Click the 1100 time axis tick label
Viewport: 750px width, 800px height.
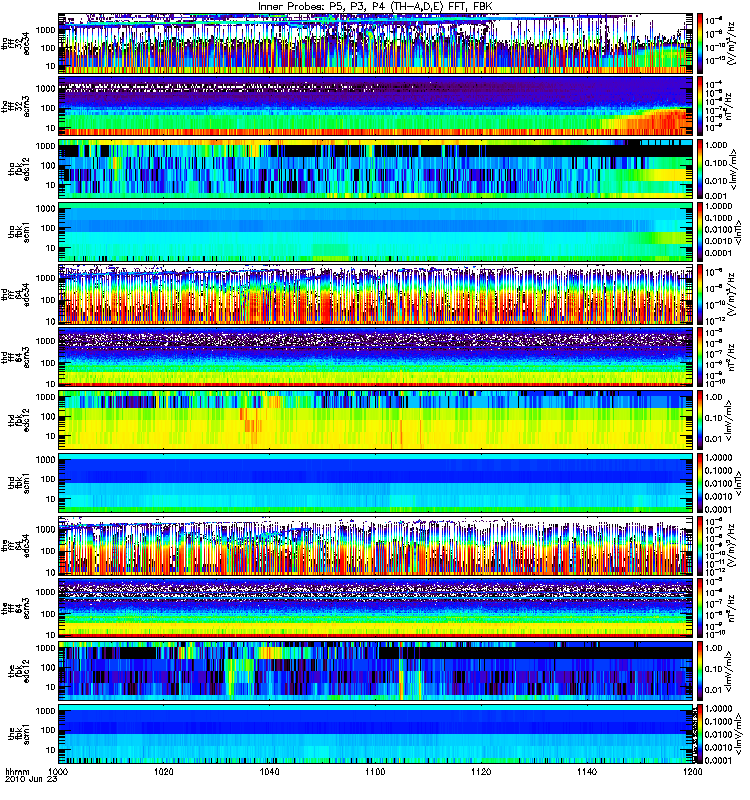coord(375,771)
